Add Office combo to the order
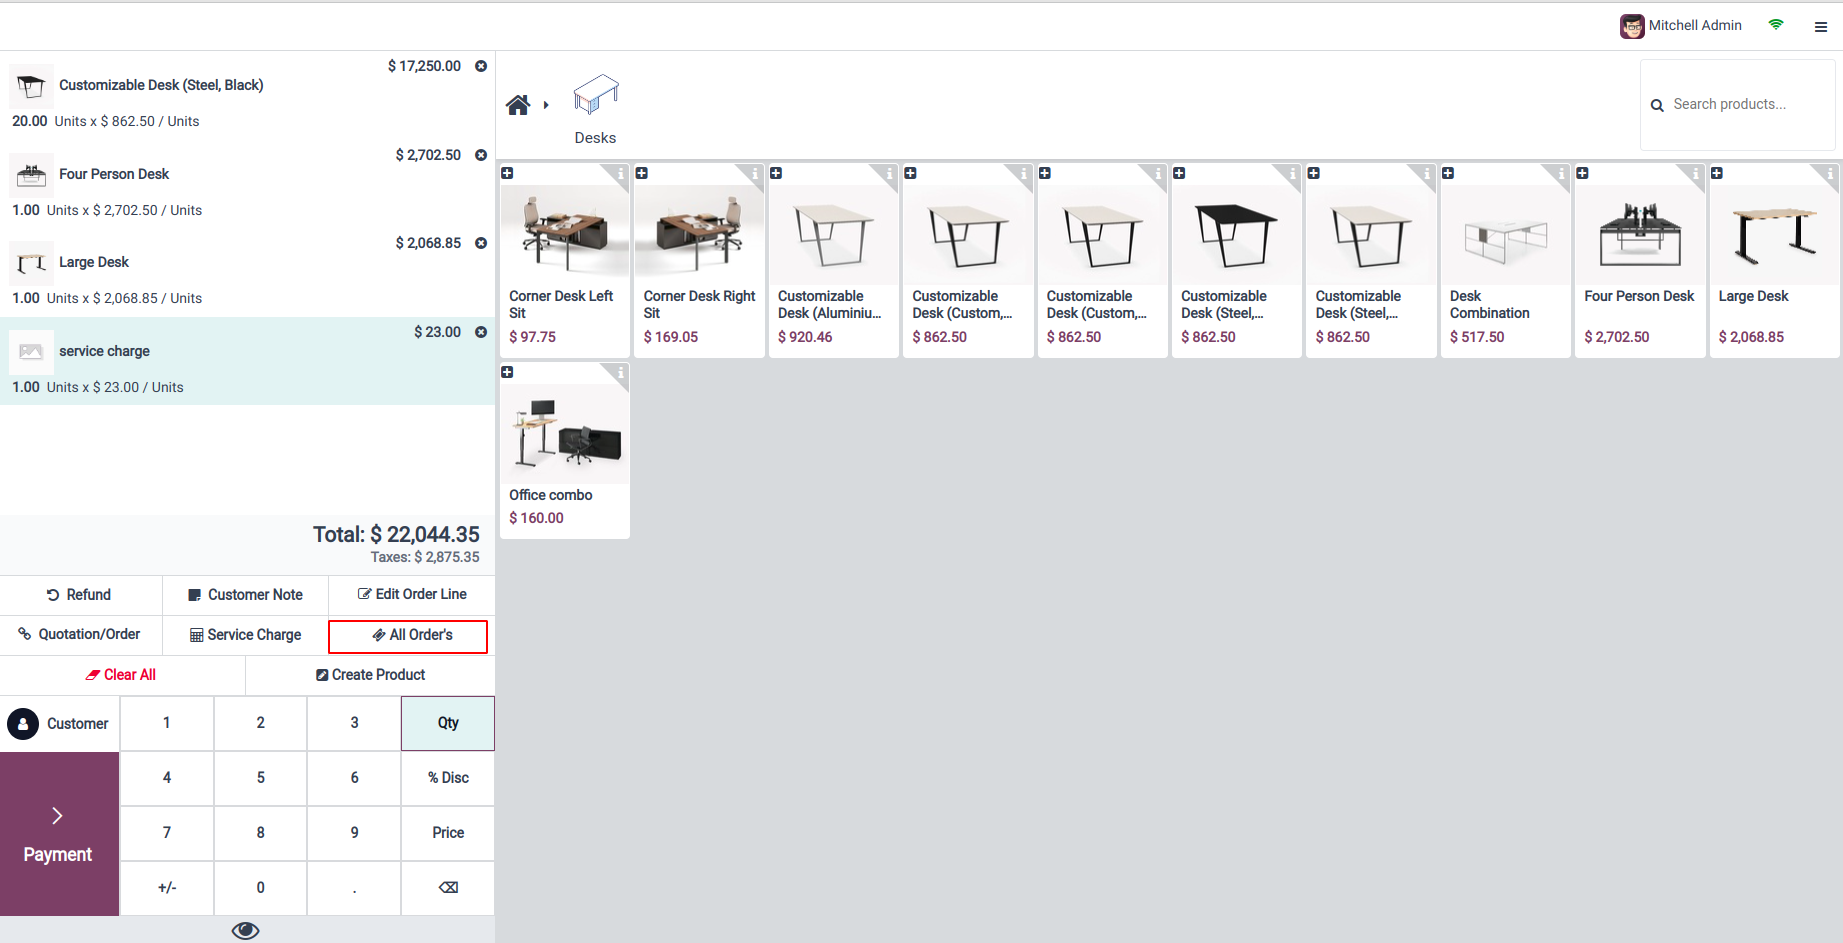 [565, 451]
